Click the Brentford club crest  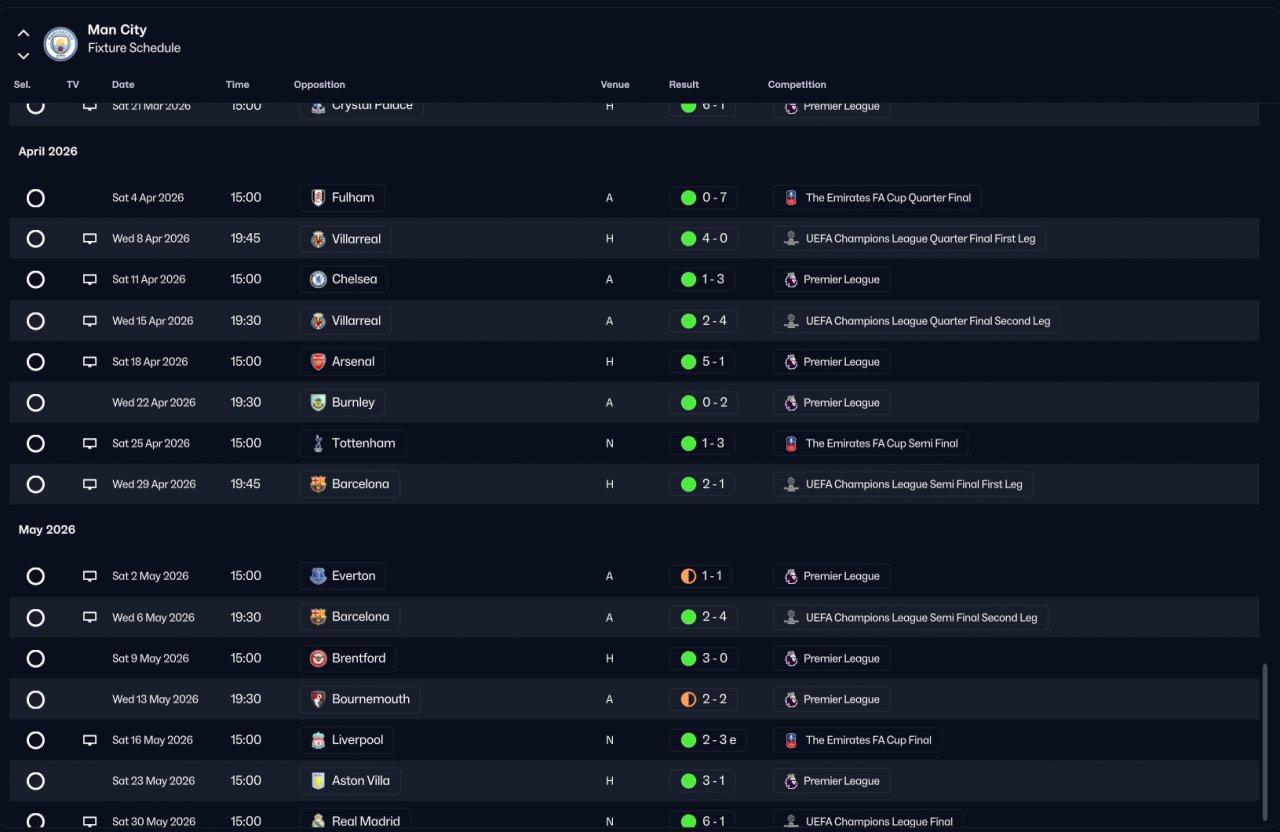(x=318, y=659)
